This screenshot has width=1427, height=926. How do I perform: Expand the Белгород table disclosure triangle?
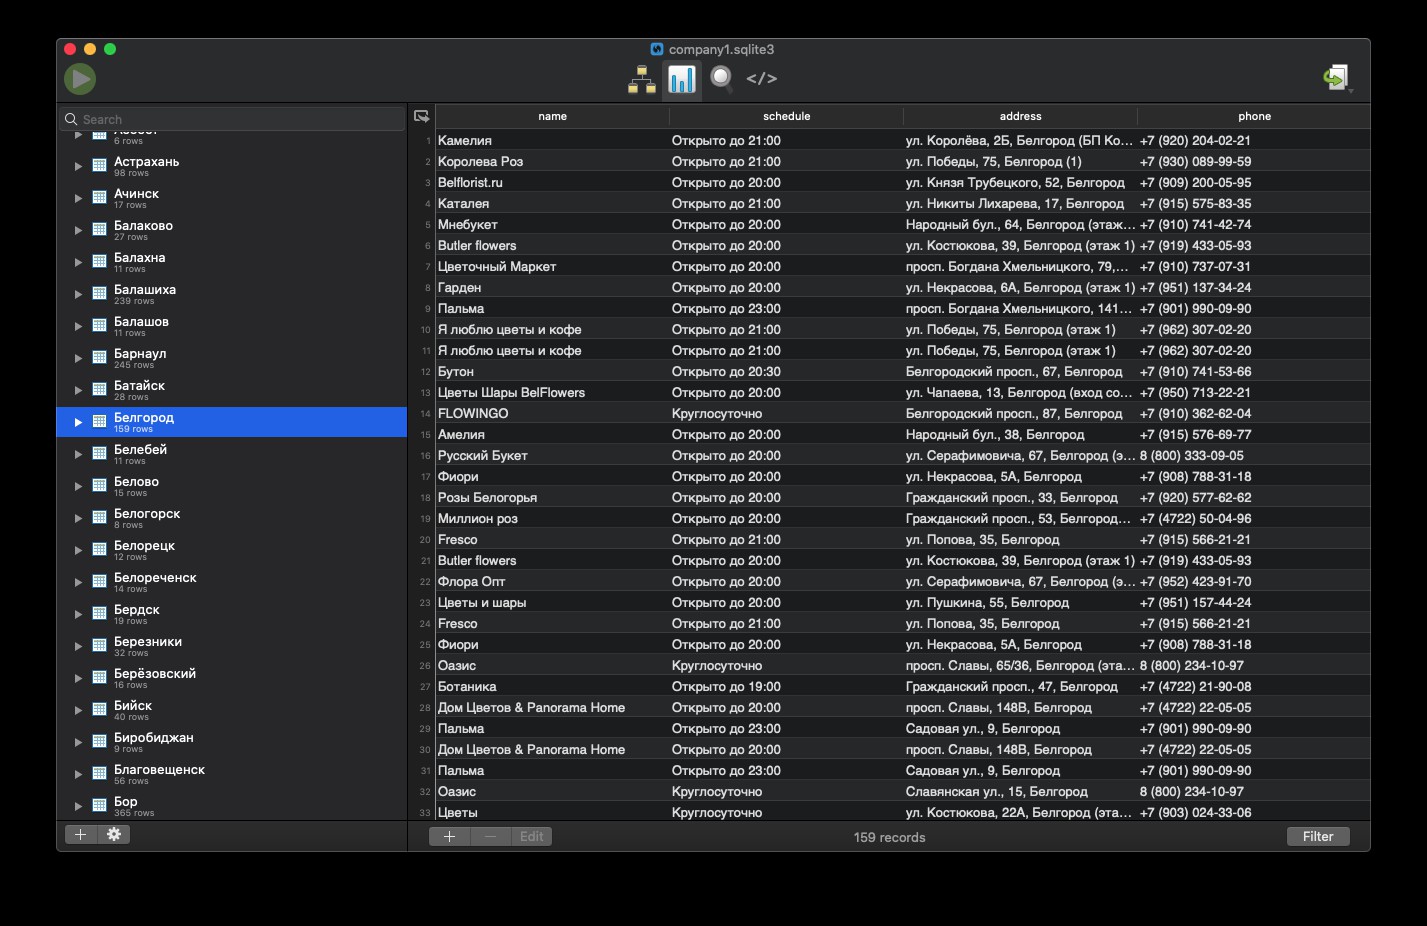pyautogui.click(x=78, y=422)
